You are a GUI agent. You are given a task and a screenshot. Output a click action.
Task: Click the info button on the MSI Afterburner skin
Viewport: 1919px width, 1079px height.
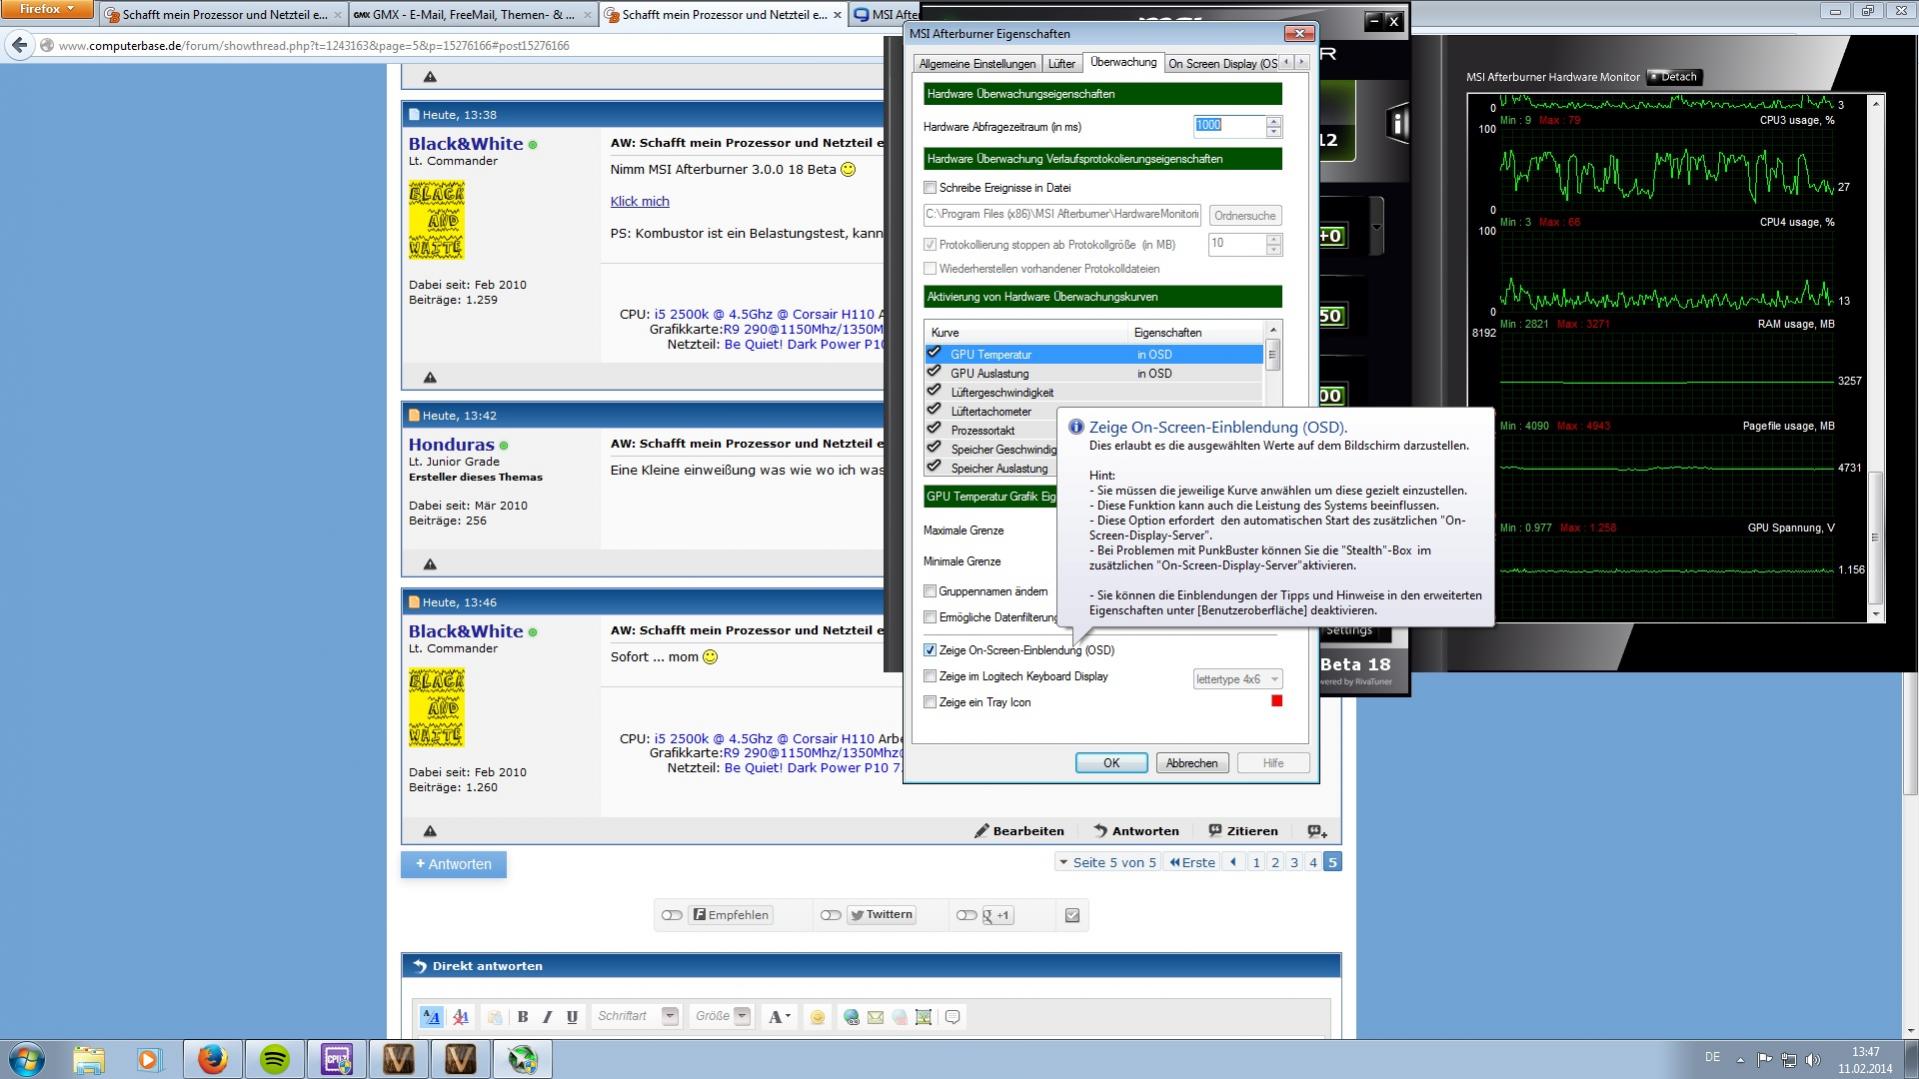coord(1398,123)
